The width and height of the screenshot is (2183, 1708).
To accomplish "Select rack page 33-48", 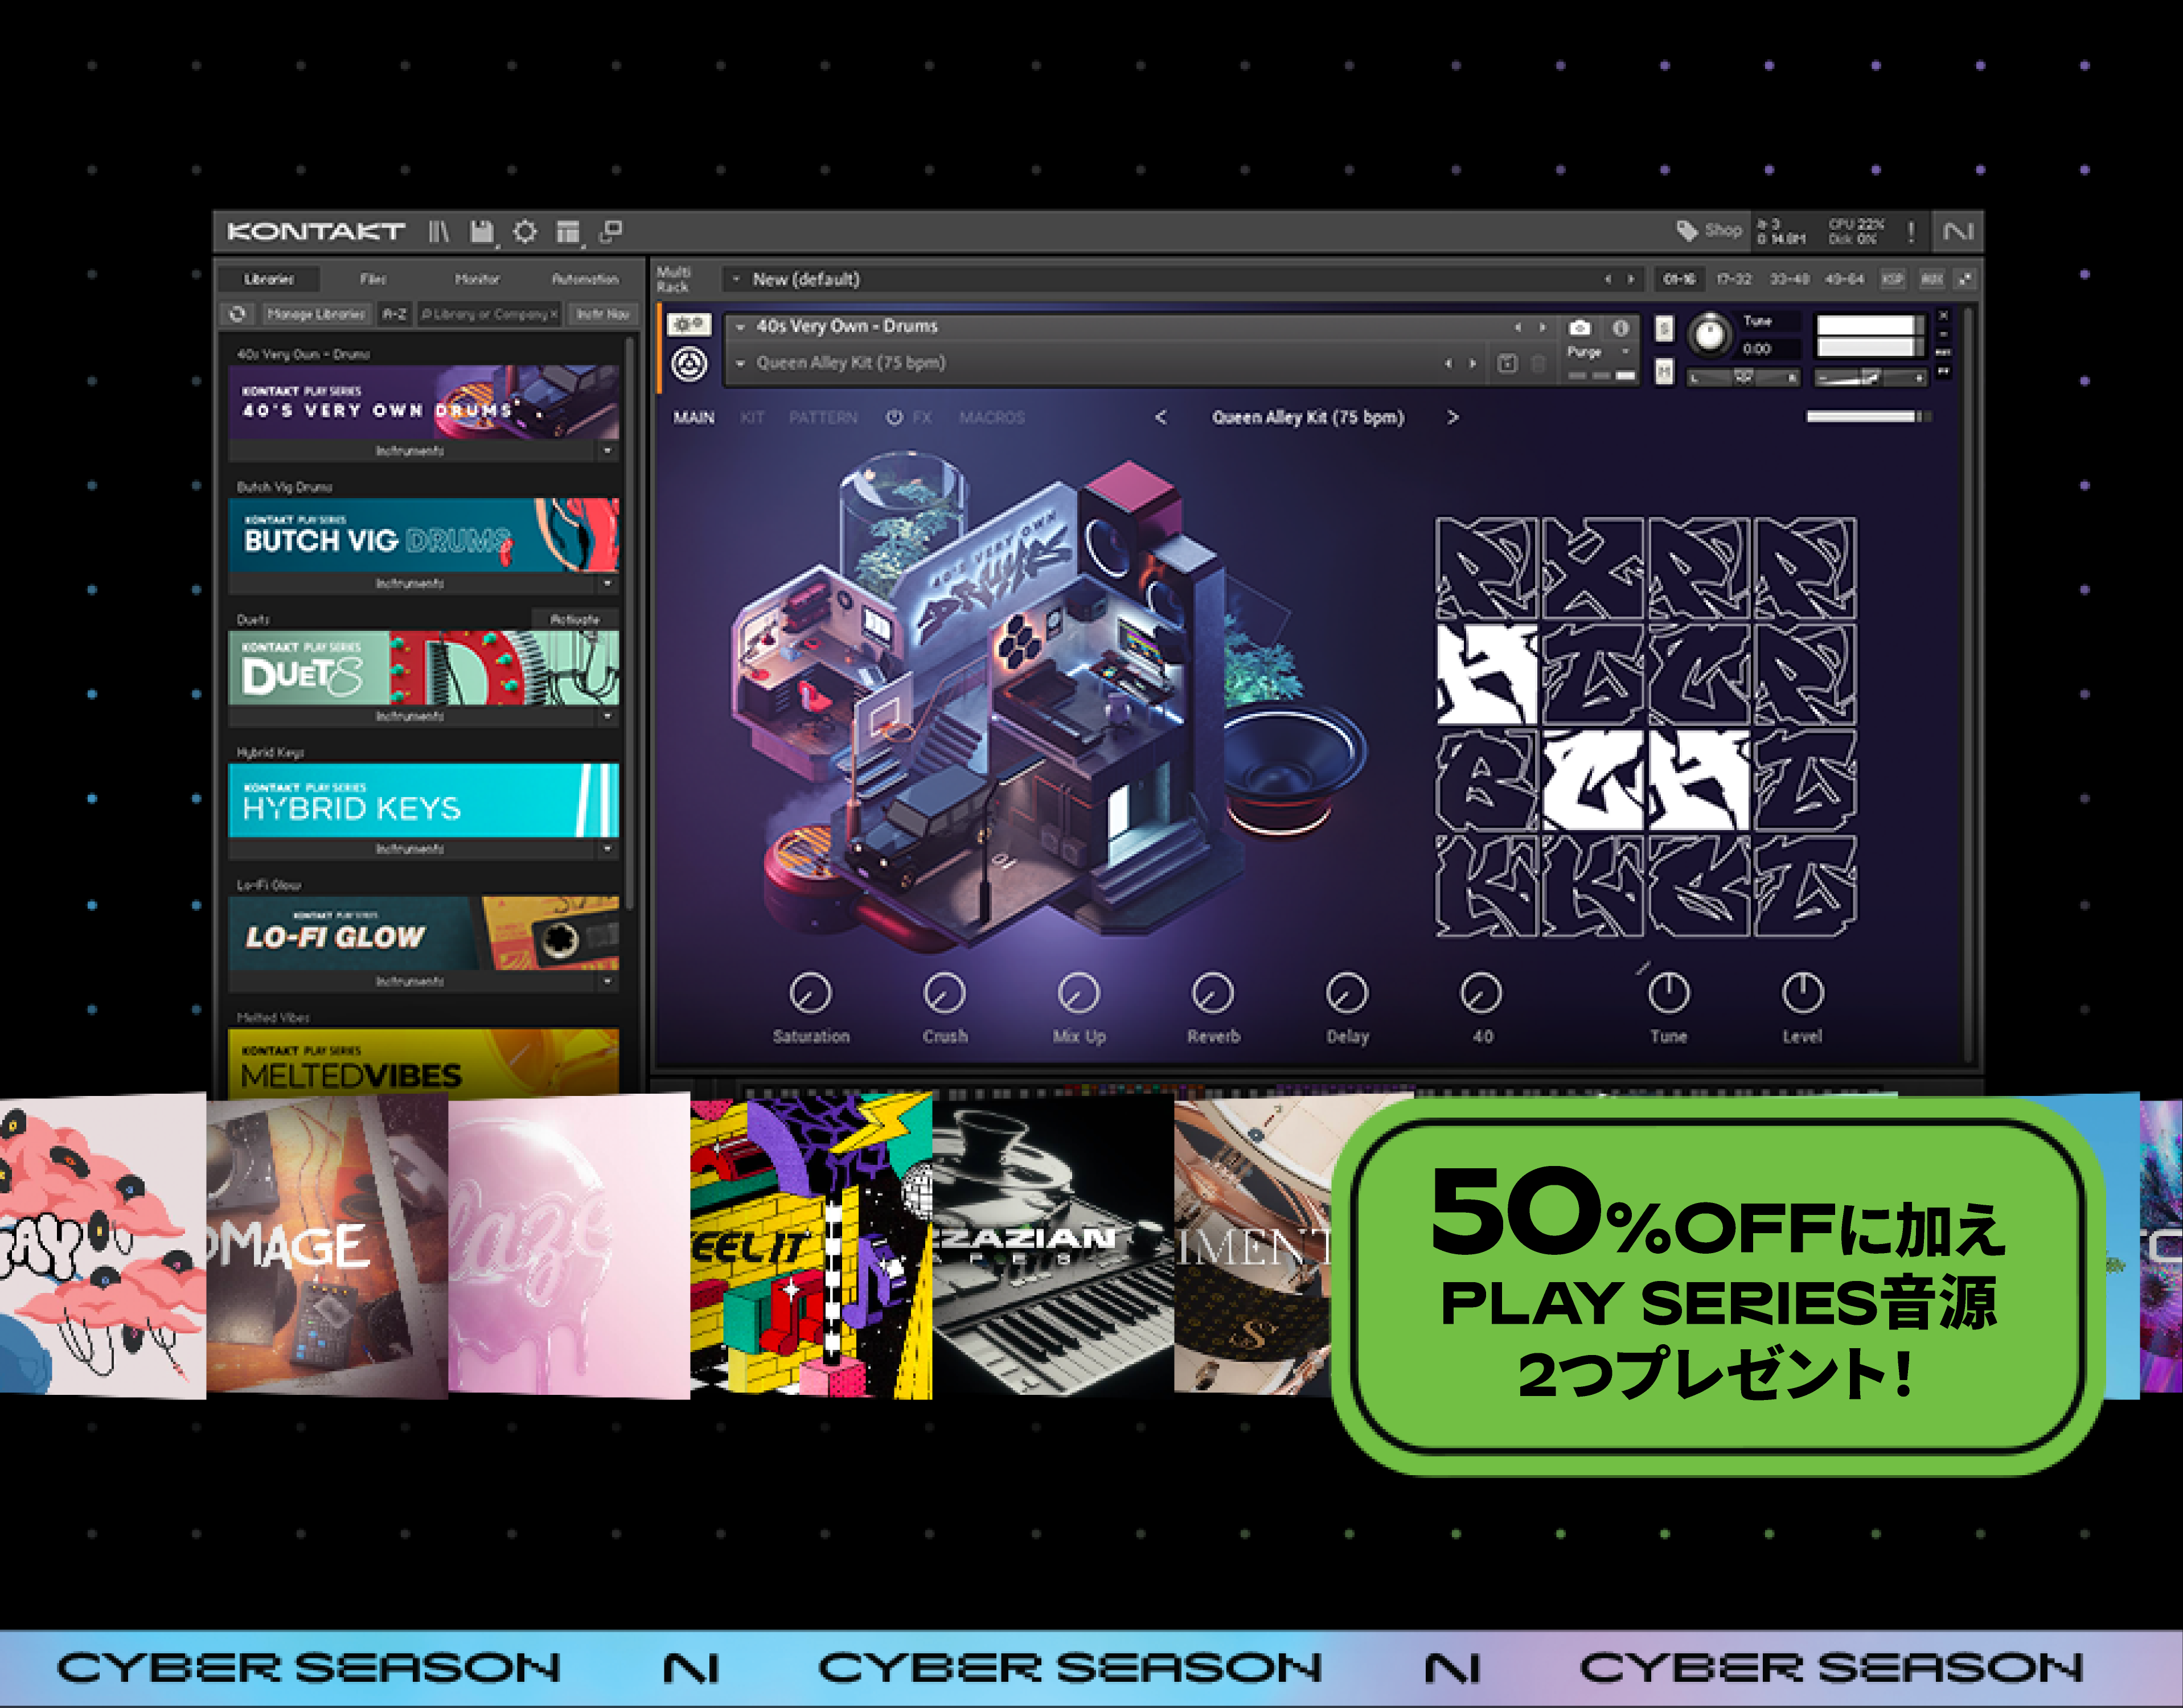I will [x=1789, y=279].
